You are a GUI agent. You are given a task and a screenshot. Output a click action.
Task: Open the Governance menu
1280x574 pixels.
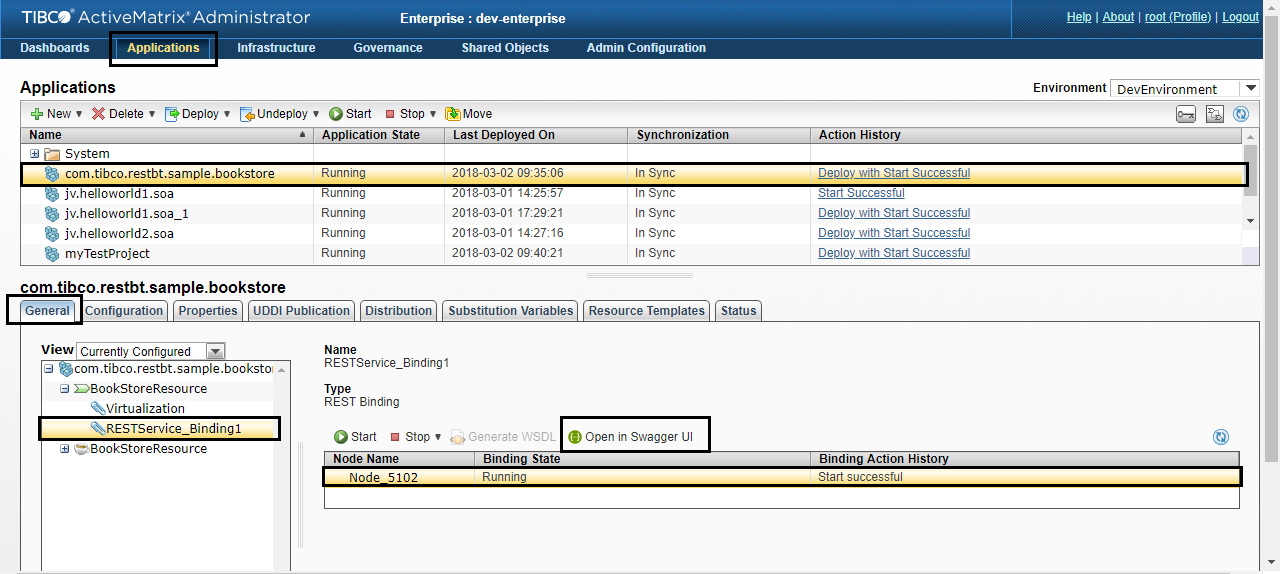tap(388, 48)
